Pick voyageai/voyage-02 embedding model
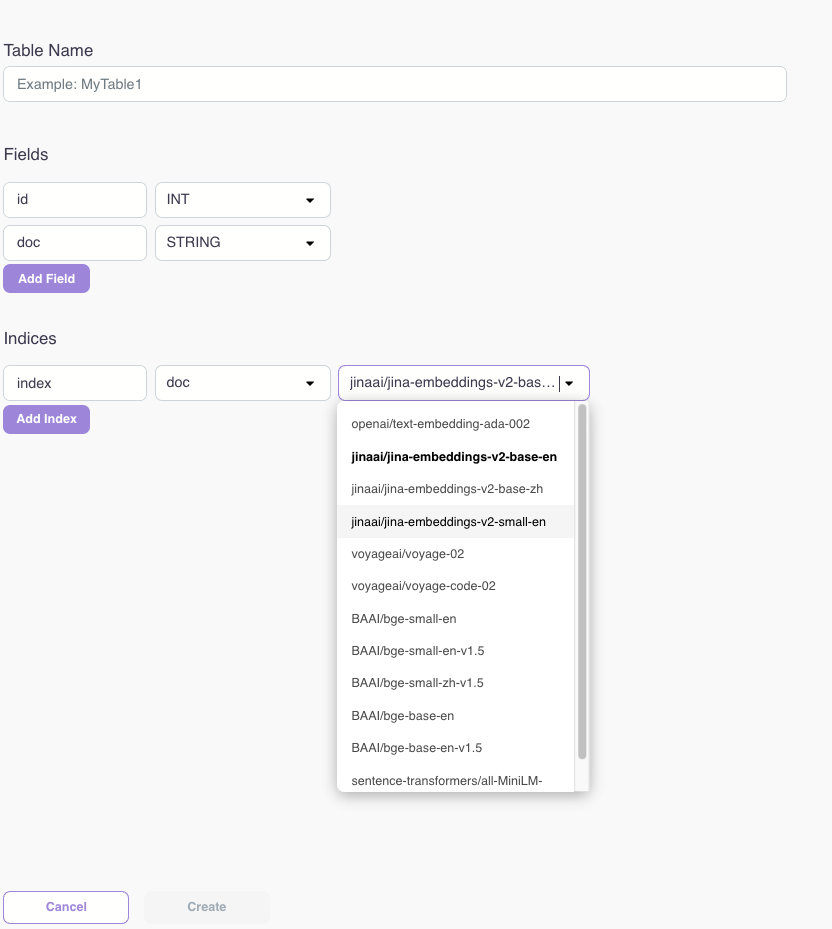The height and width of the screenshot is (929, 832). pos(408,554)
